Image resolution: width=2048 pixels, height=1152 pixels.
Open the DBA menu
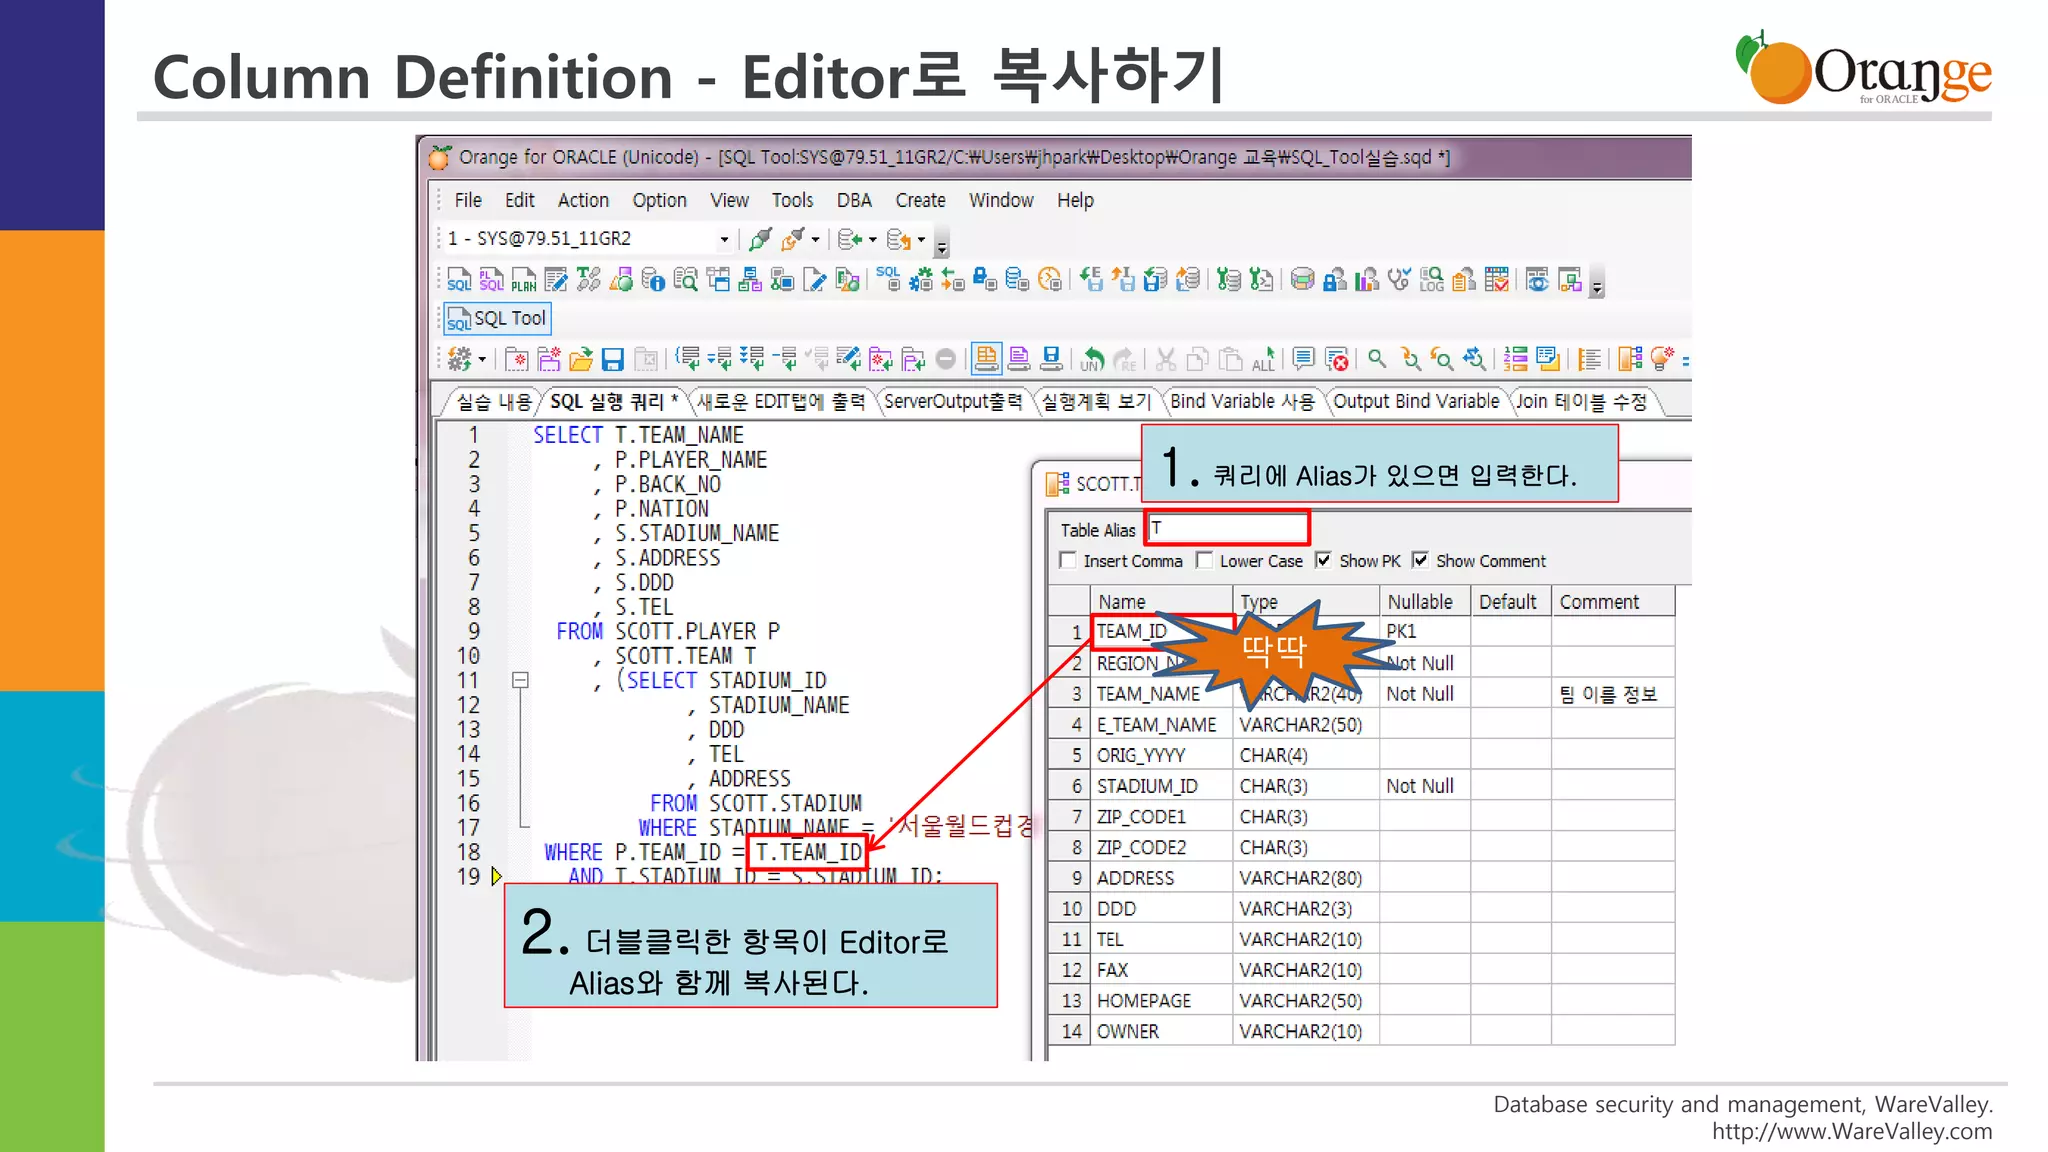click(x=854, y=200)
